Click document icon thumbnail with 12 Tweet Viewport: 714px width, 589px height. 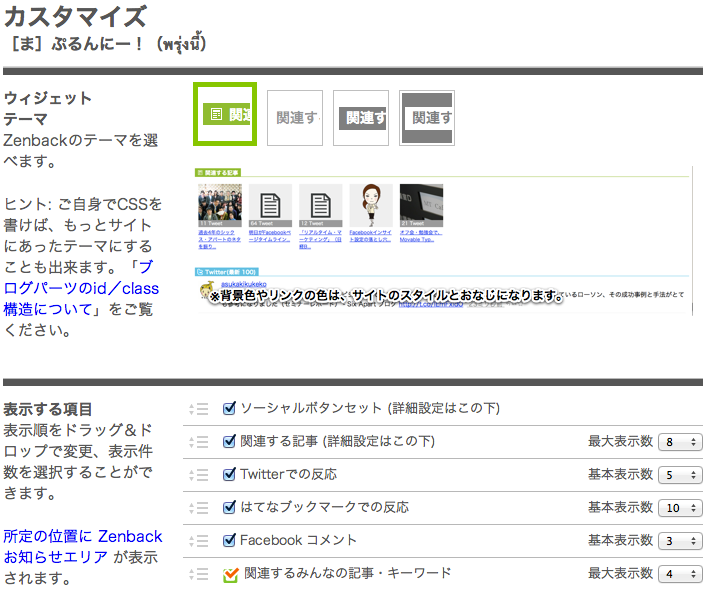click(321, 205)
